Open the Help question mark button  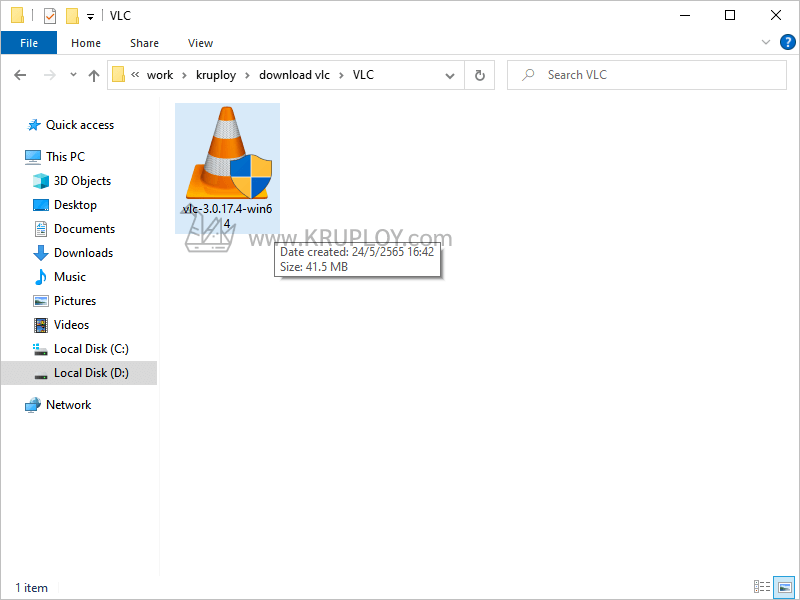tap(787, 42)
